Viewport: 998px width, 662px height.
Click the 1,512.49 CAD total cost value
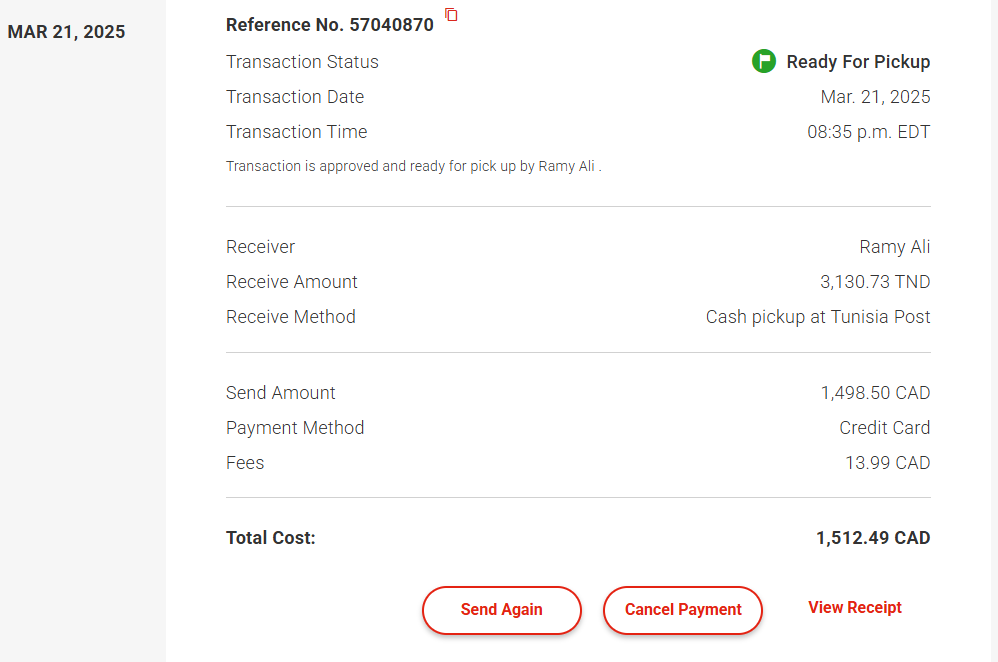(873, 538)
